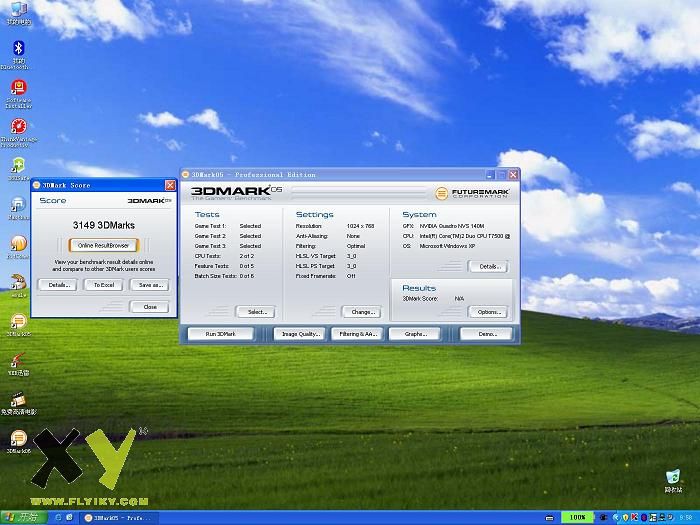Click the 'CPU Tests:' row label
Viewport: 700px width, 525px height.
coord(207,256)
